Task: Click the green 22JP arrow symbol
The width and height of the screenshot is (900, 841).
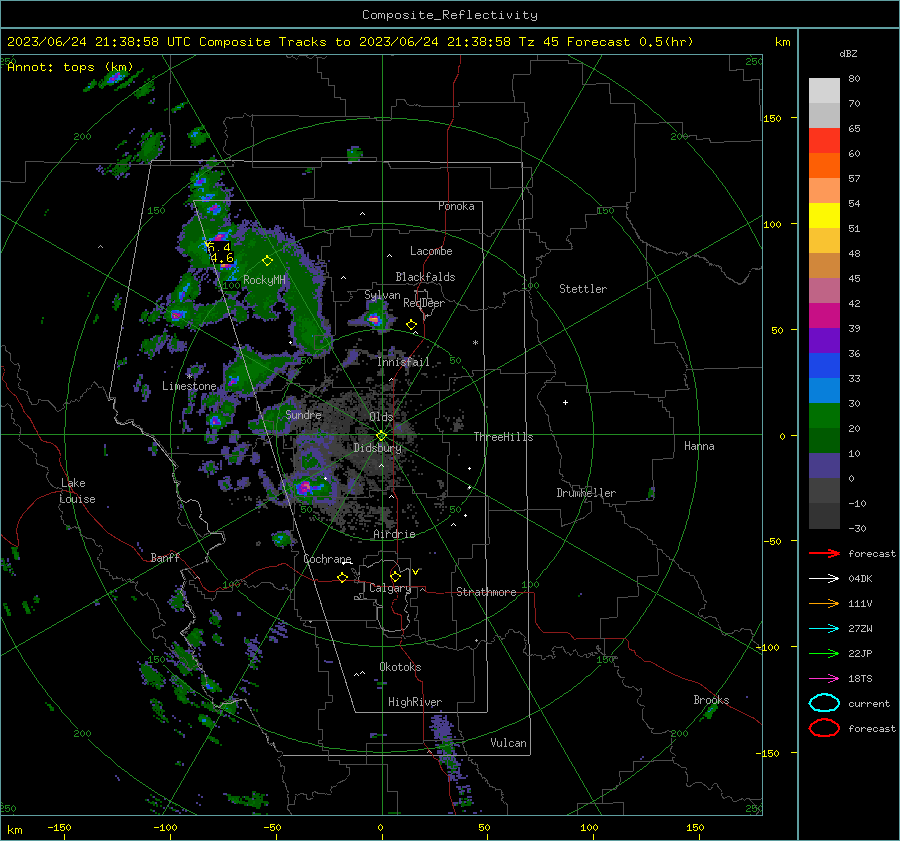Action: (824, 653)
